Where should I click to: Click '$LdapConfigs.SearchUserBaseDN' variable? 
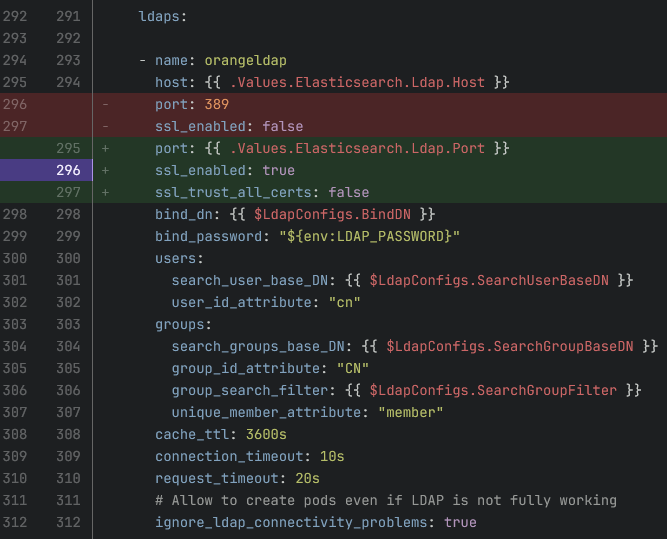pyautogui.click(x=489, y=280)
